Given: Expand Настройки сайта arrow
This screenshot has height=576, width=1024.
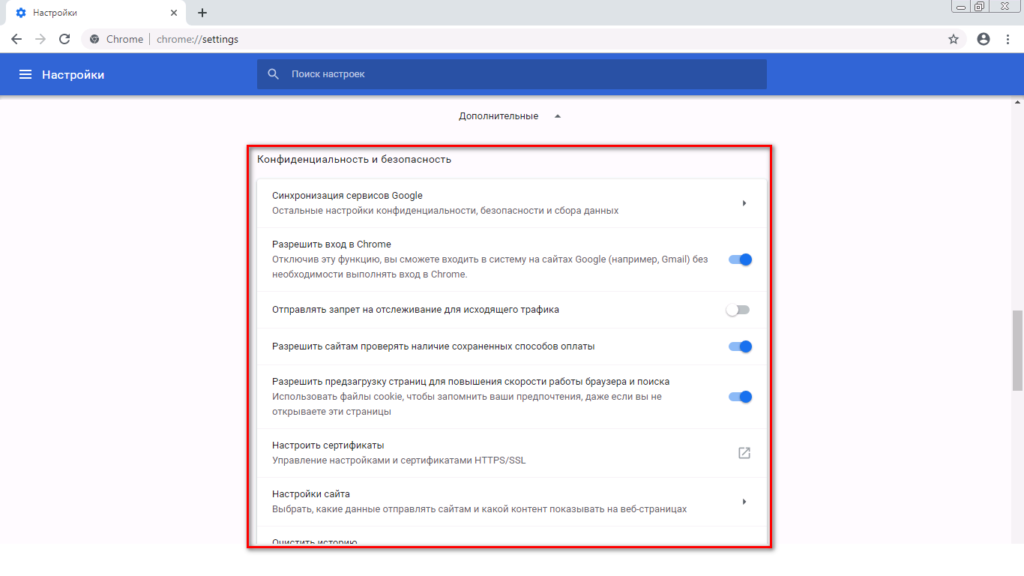Looking at the screenshot, I should coord(744,502).
